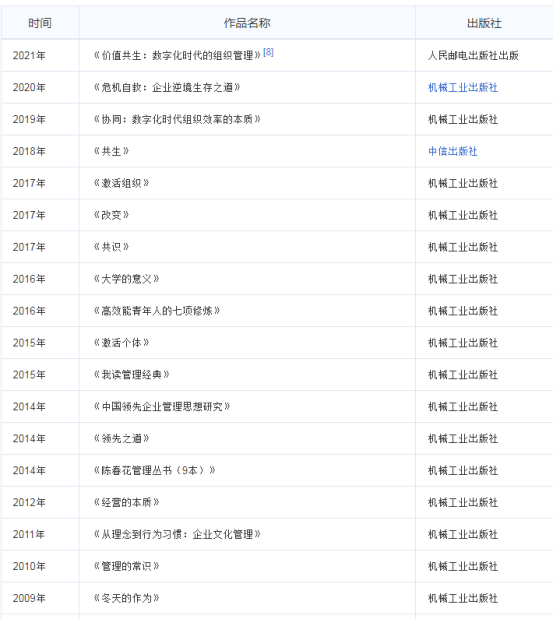The height and width of the screenshot is (620, 554).
Task: Click 机械工业出版社 in the 《激活个体》 row
Action: coord(463,343)
